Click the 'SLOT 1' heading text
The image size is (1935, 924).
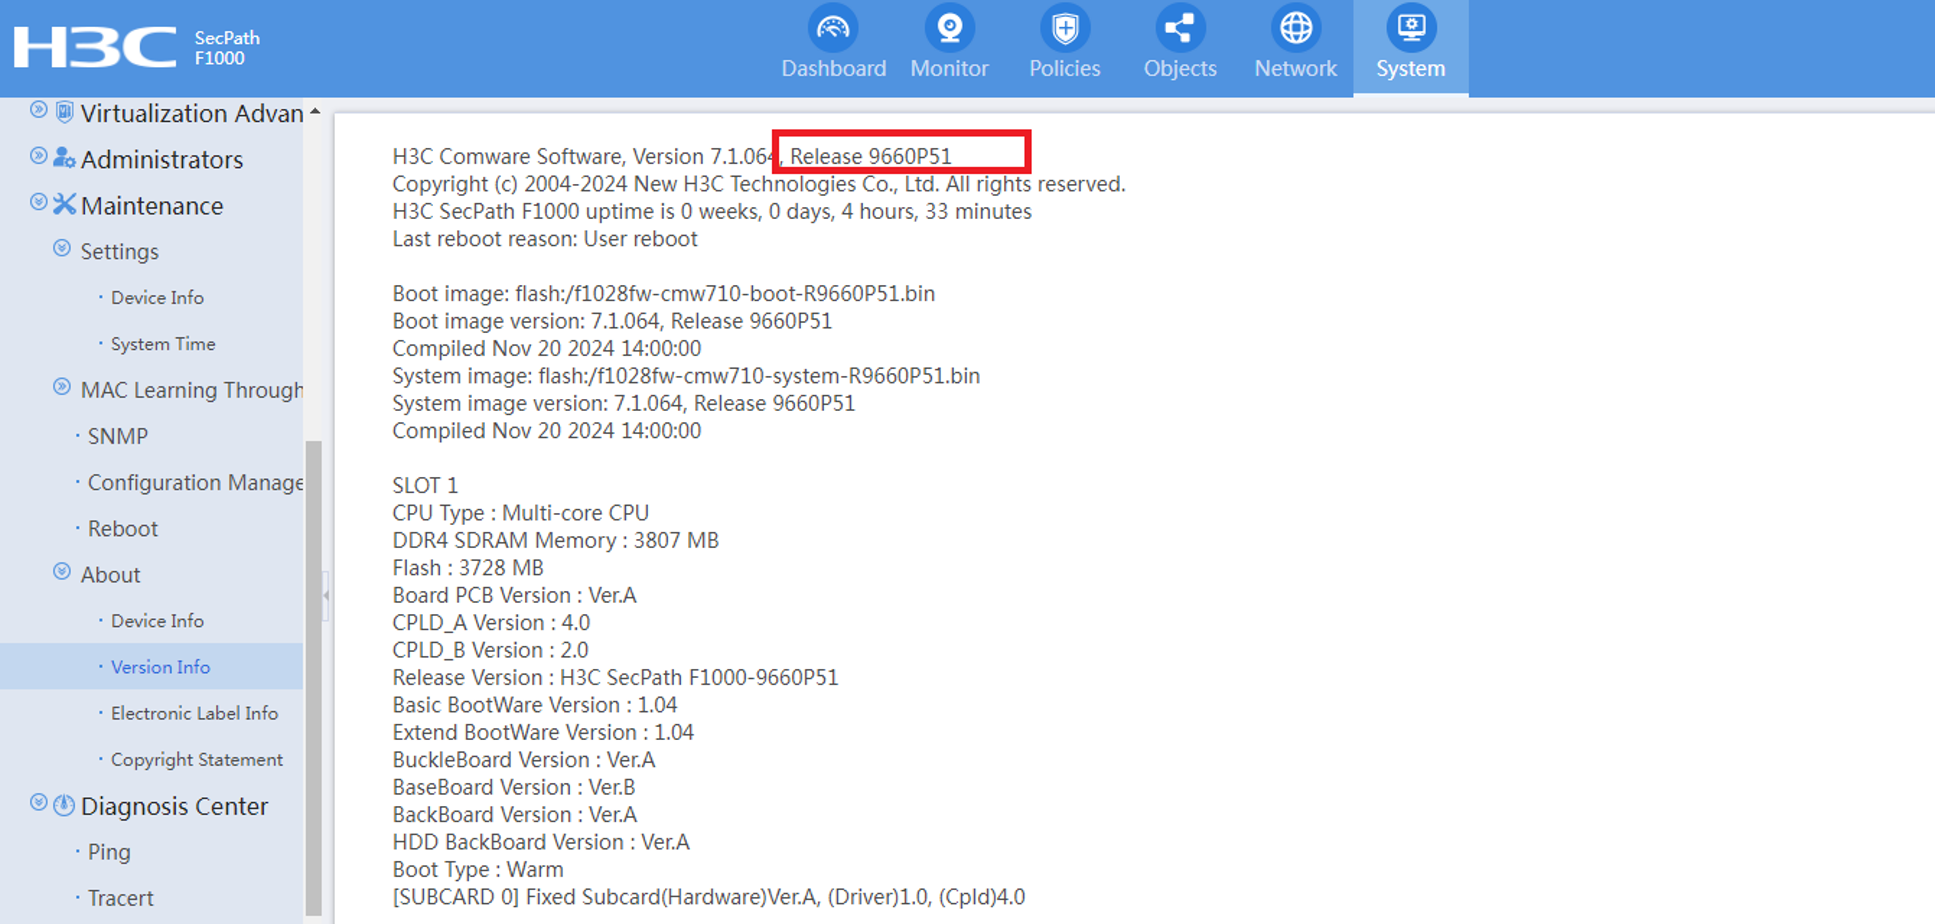425,486
